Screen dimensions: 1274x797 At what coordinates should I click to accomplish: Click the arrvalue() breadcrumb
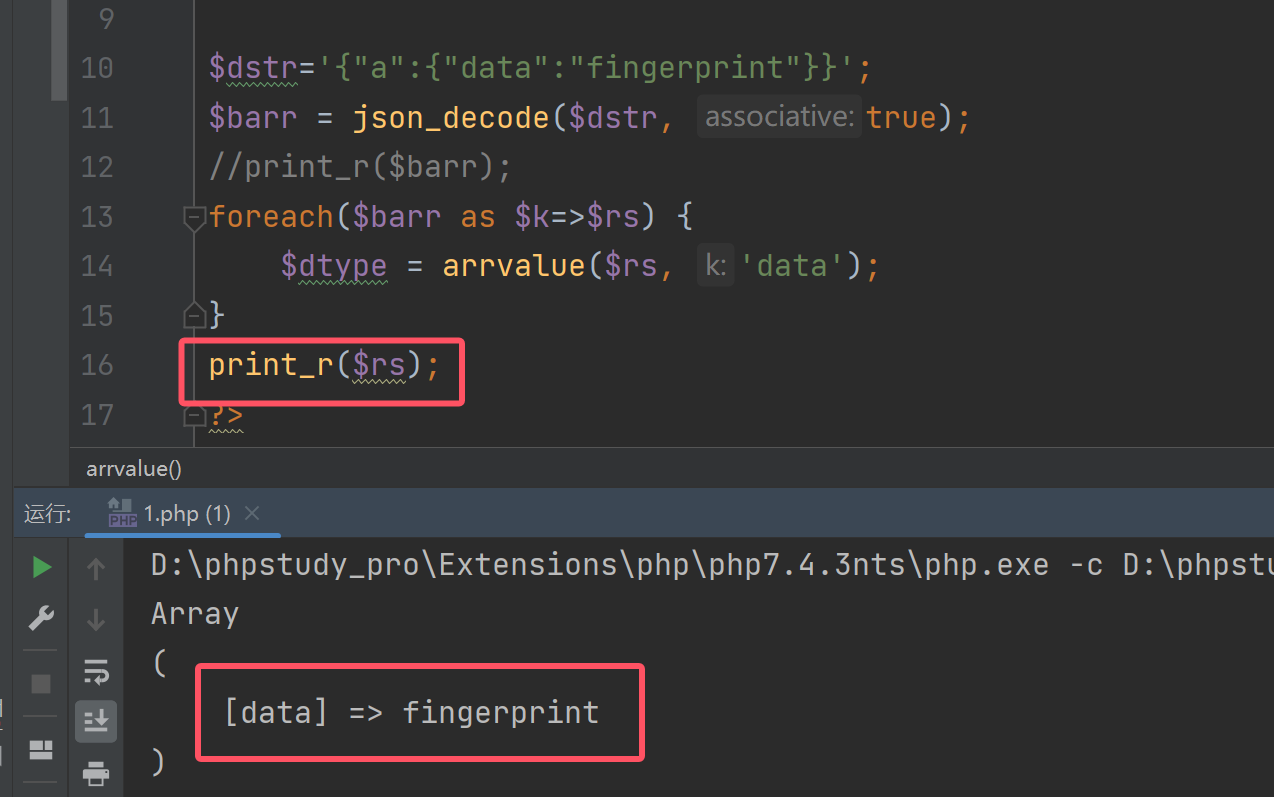click(134, 468)
